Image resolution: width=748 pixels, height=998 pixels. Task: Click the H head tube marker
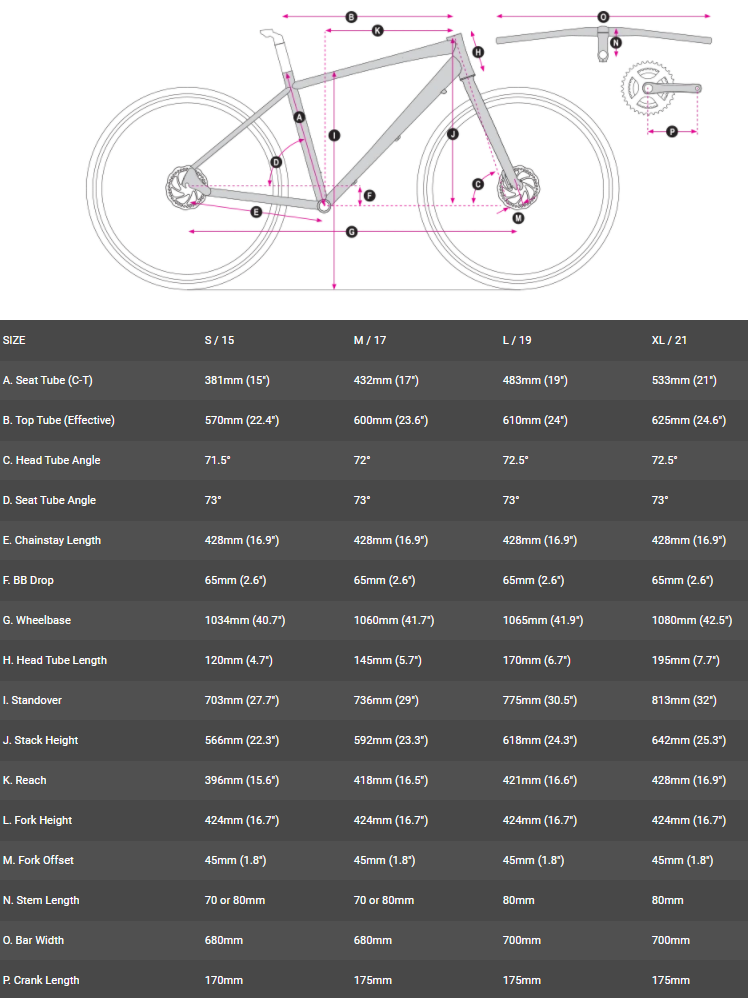click(x=478, y=52)
